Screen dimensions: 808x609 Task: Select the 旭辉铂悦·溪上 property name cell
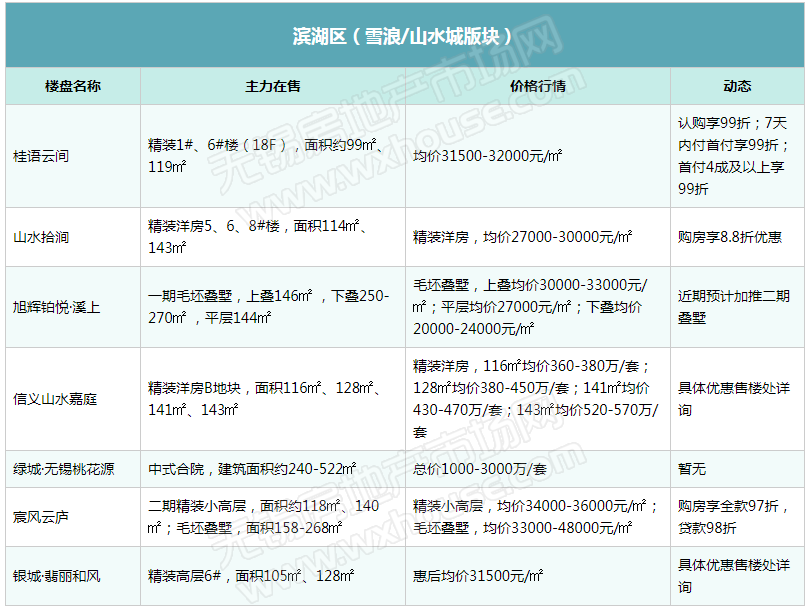(57, 307)
